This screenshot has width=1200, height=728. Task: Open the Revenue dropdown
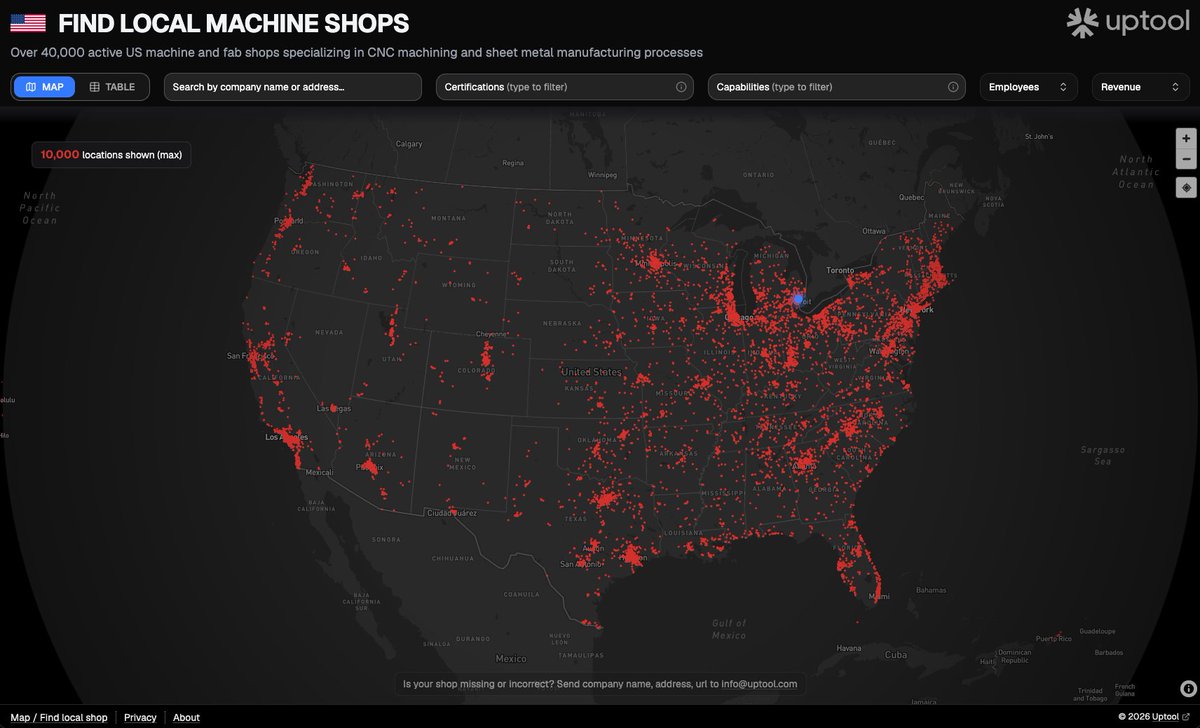tap(1141, 87)
